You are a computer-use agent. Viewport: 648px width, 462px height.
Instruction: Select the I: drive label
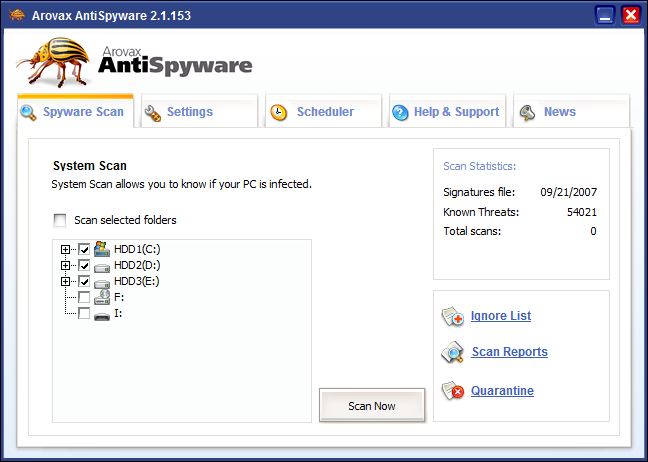pos(118,313)
